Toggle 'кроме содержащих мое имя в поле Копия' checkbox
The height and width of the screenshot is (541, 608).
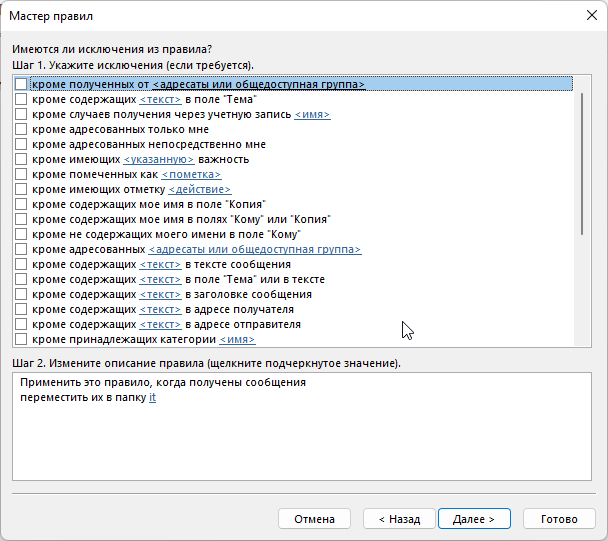tap(21, 204)
